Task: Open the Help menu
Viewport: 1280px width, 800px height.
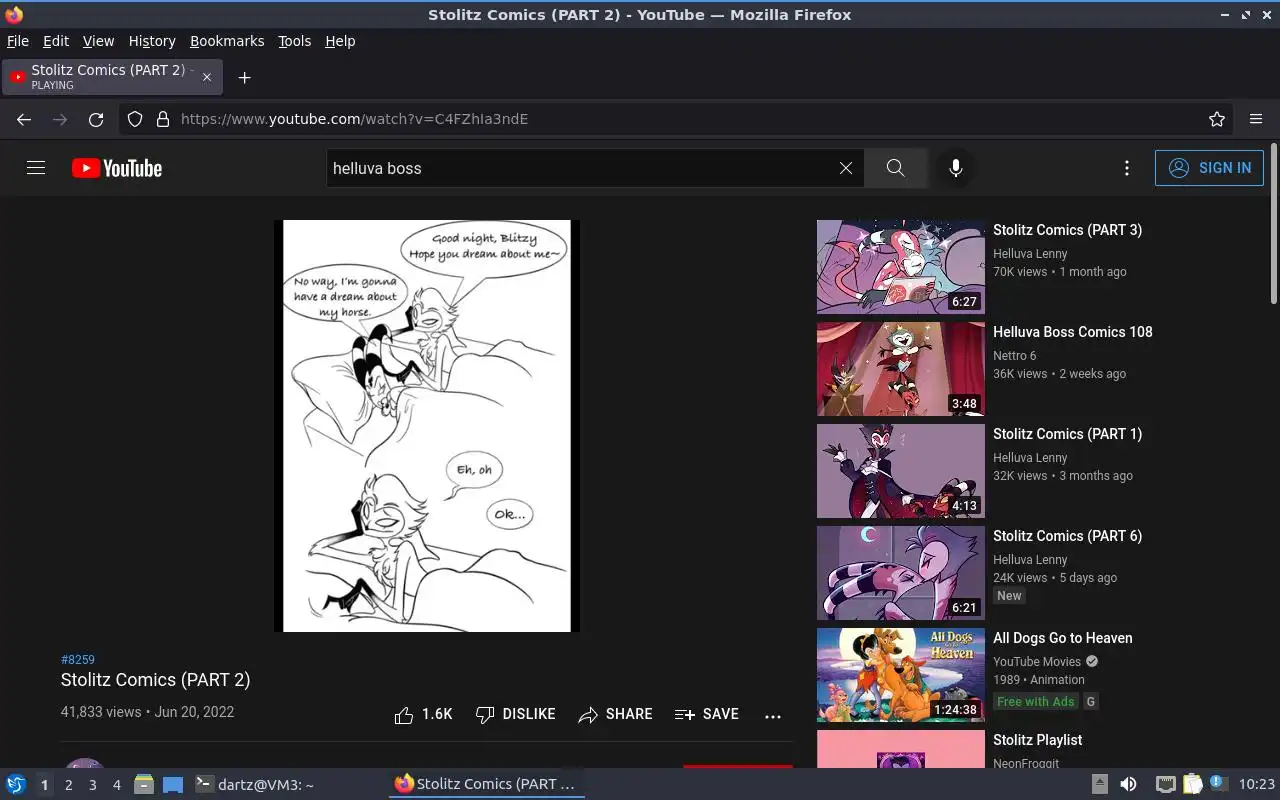Action: pos(340,41)
